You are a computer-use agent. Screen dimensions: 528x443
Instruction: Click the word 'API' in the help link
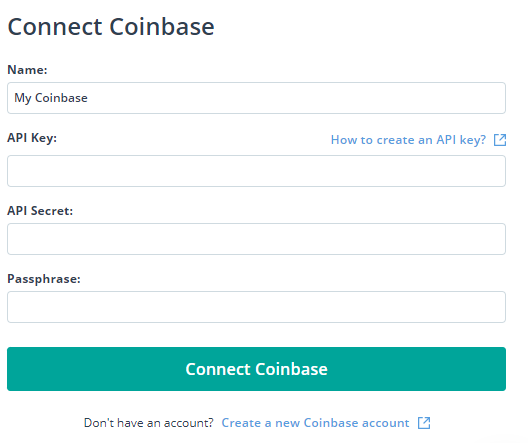click(446, 140)
